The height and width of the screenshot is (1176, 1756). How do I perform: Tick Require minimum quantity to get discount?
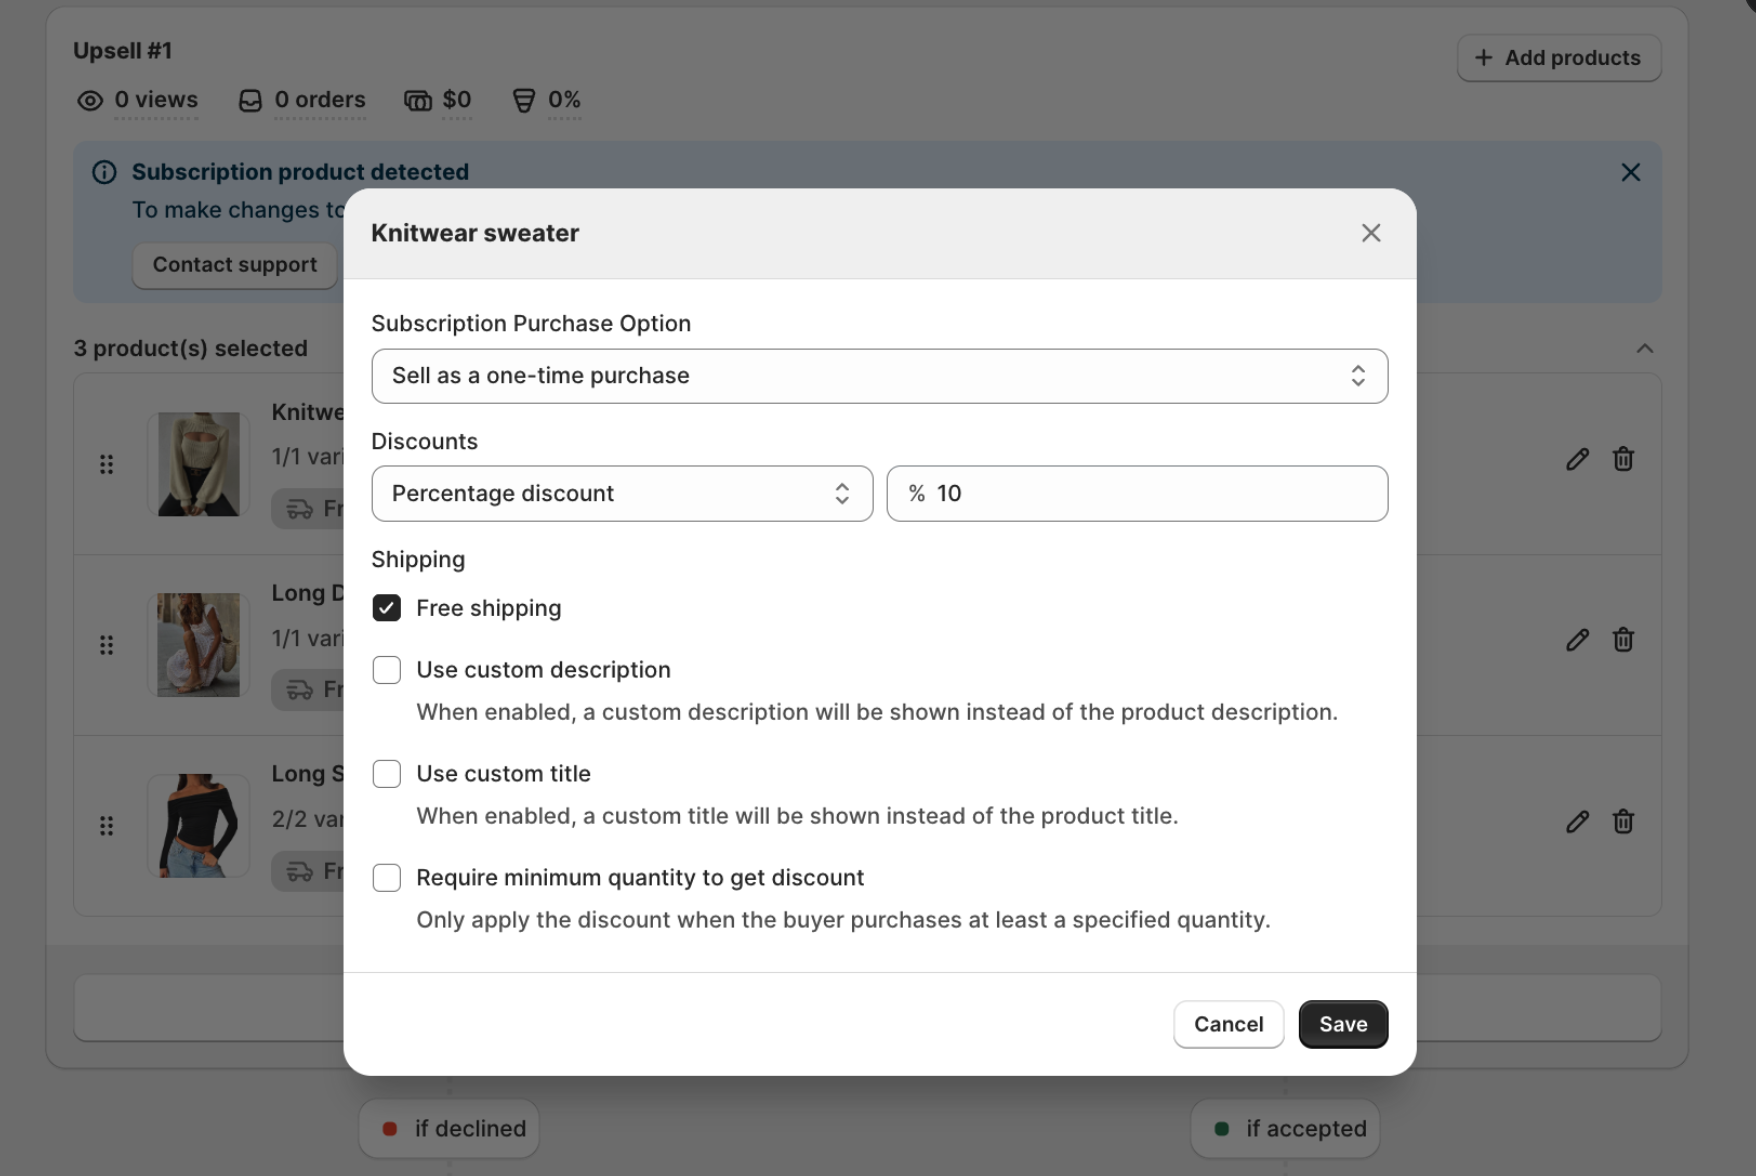tap(386, 878)
